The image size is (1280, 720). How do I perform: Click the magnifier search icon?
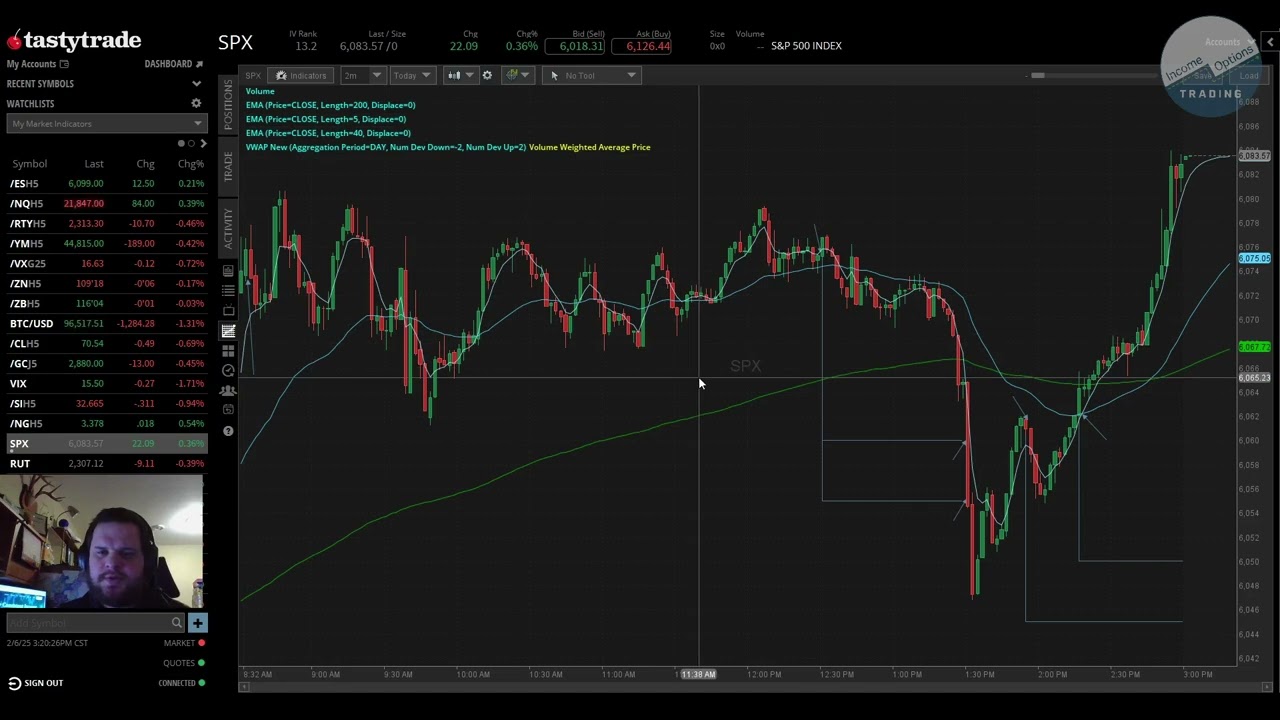click(x=177, y=623)
